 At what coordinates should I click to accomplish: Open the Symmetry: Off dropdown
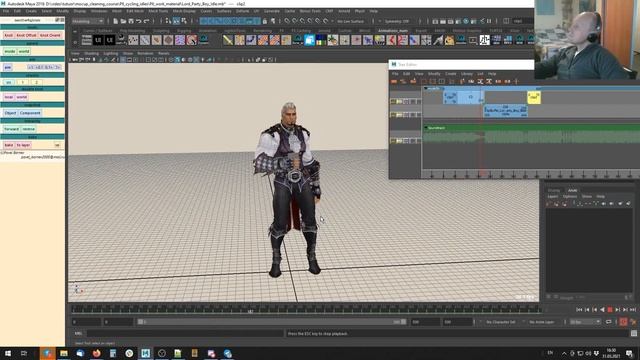pyautogui.click(x=397, y=21)
